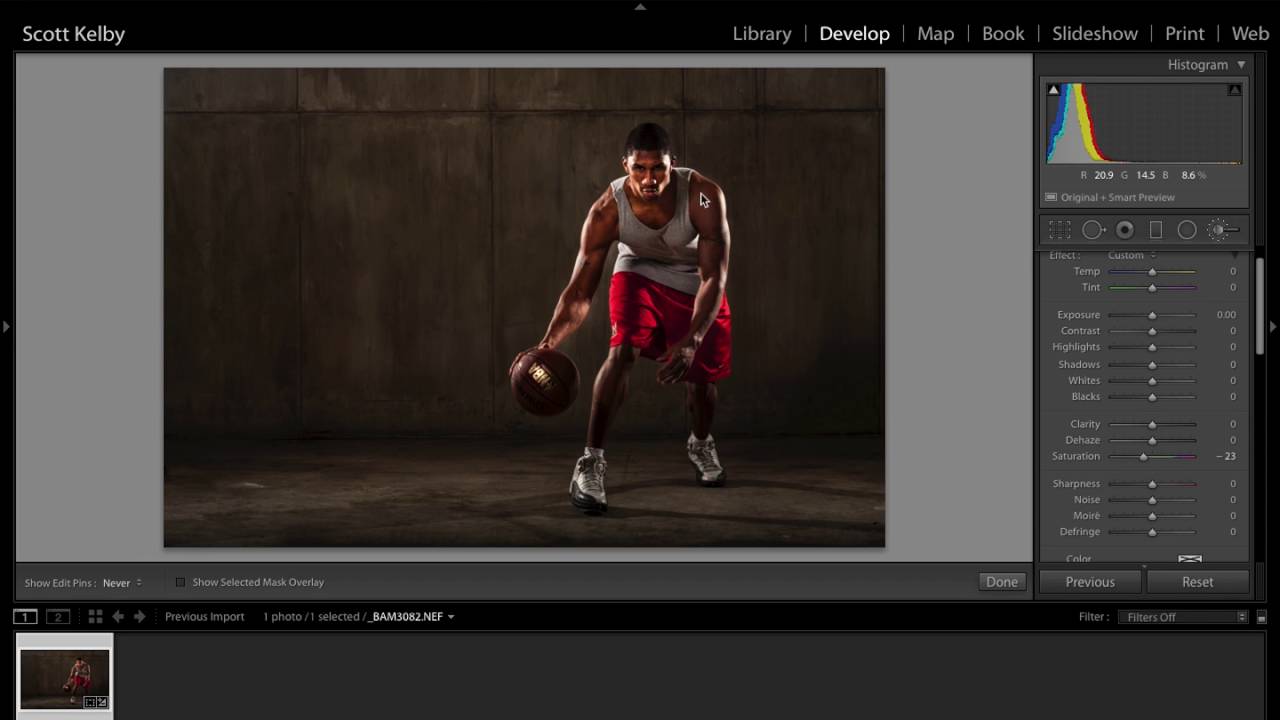Click the Done button
Viewport: 1280px width, 720px height.
click(x=1002, y=582)
